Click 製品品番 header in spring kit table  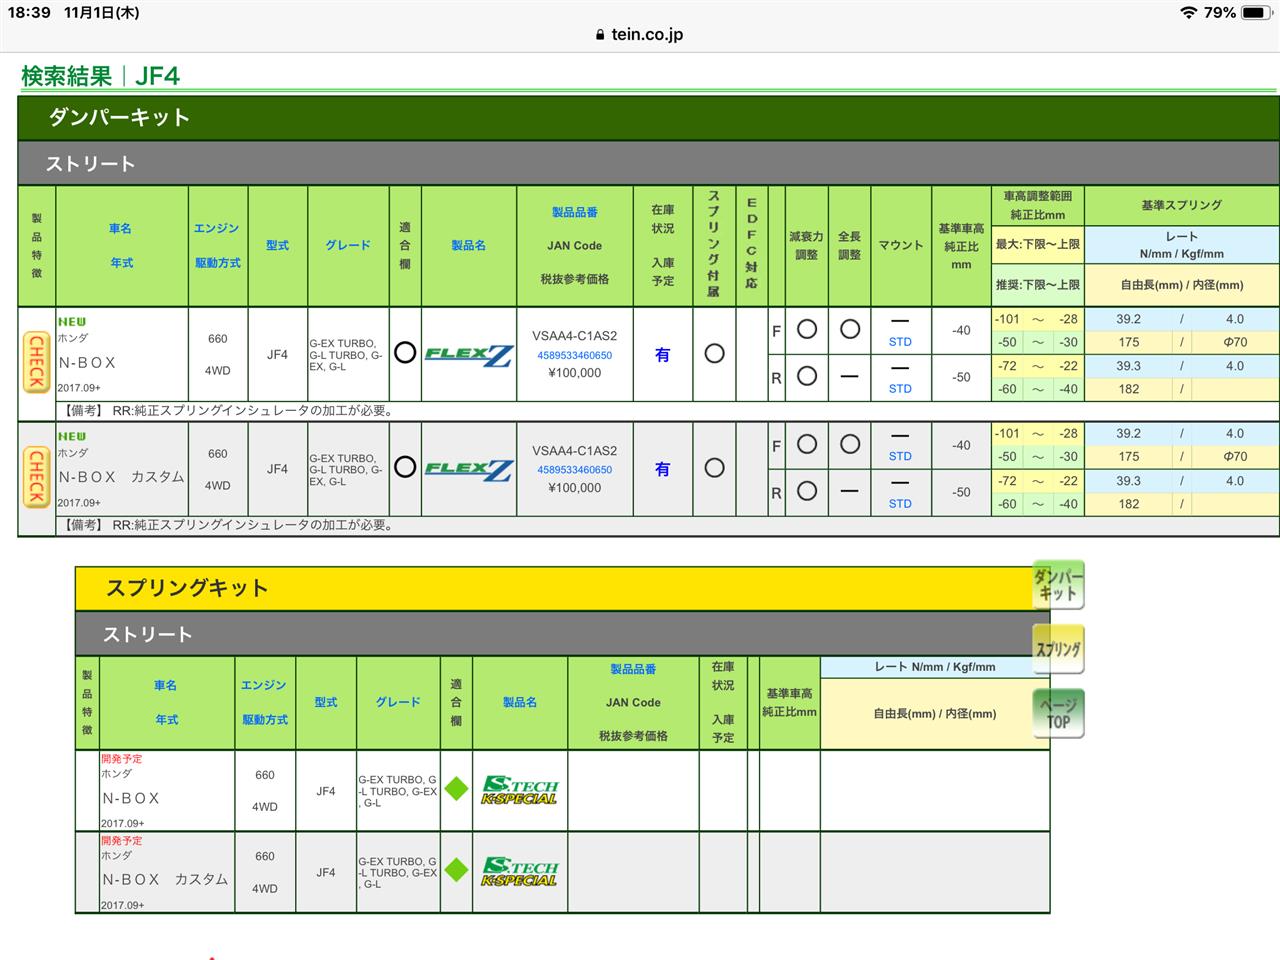[x=633, y=669]
